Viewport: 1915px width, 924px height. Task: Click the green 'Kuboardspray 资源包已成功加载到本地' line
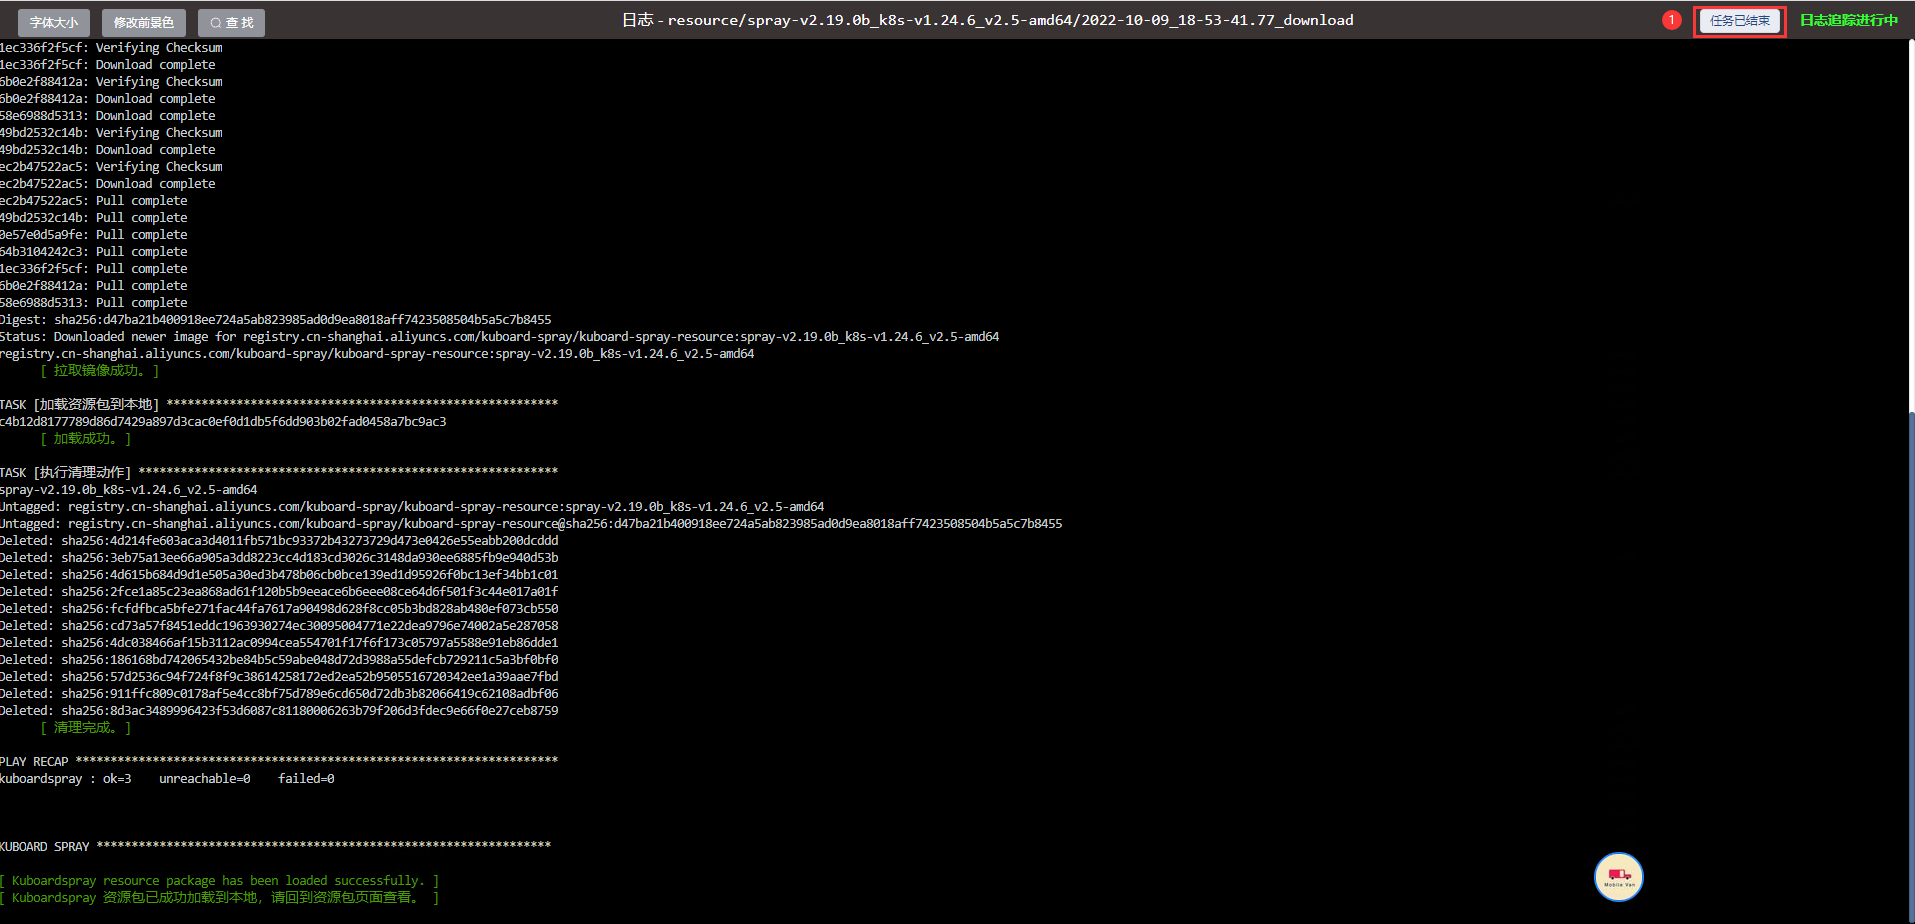pos(219,898)
